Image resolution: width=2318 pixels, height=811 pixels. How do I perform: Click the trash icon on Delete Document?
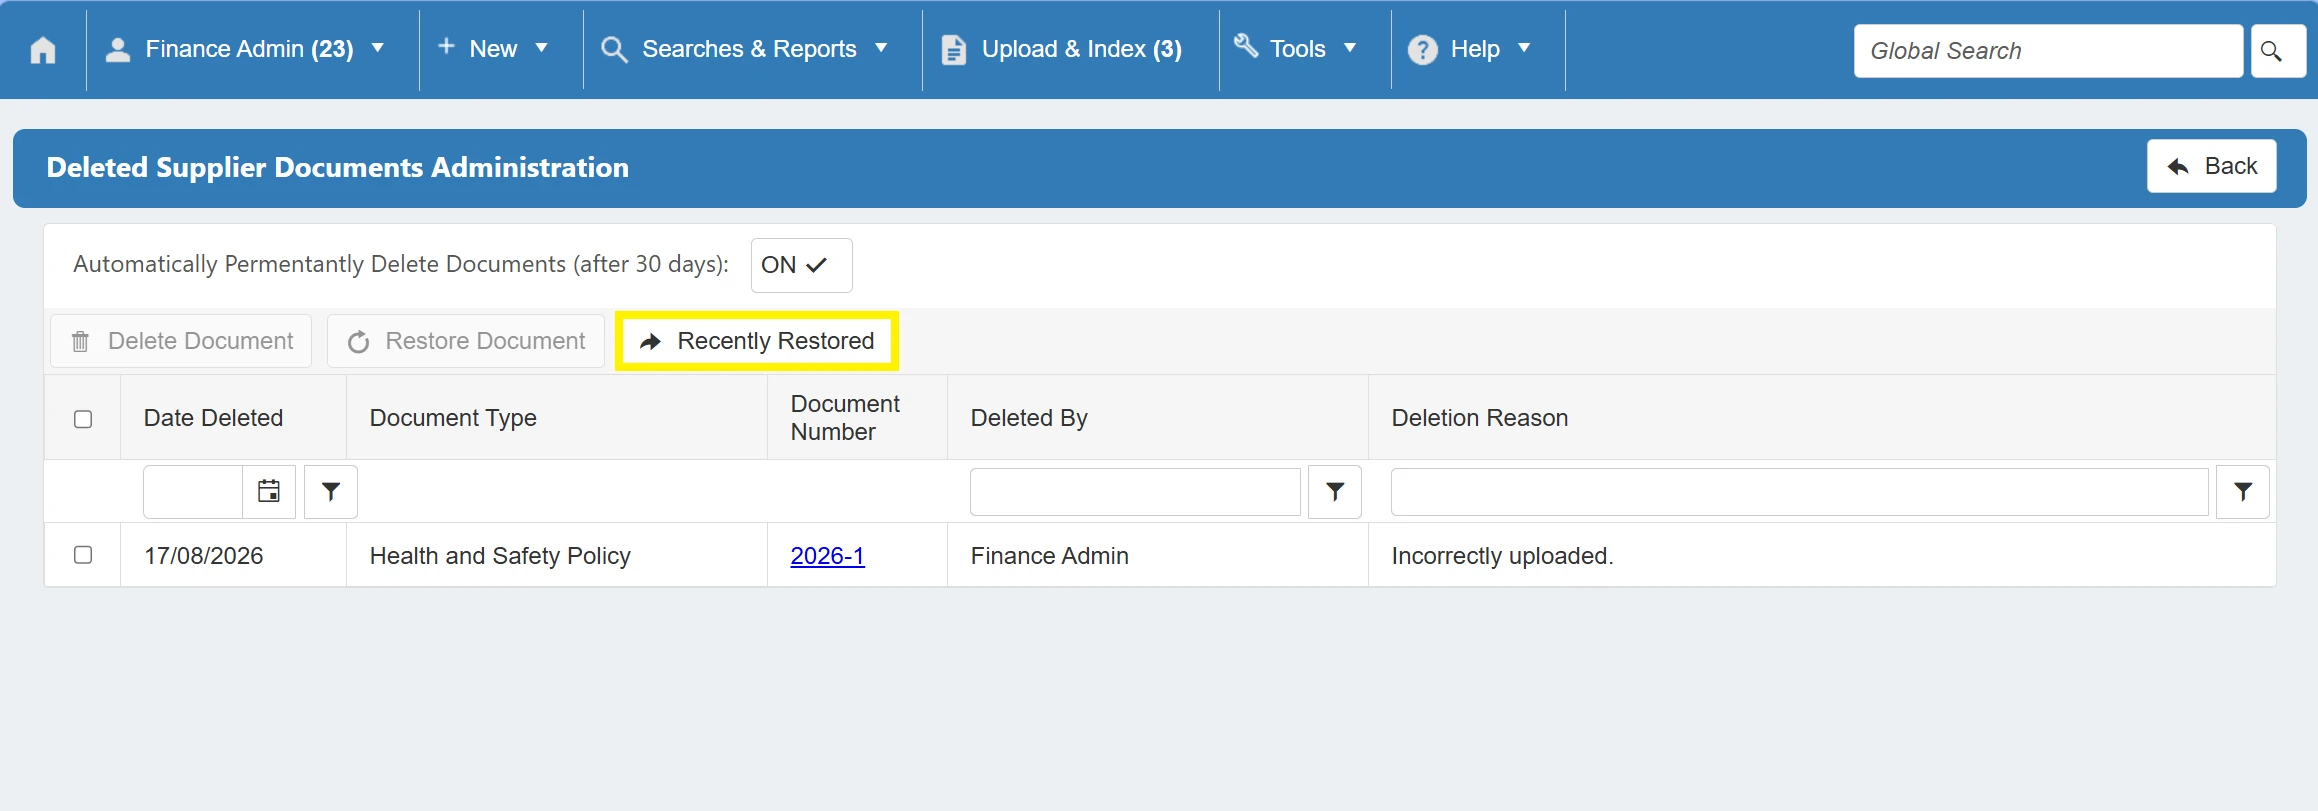(x=81, y=342)
